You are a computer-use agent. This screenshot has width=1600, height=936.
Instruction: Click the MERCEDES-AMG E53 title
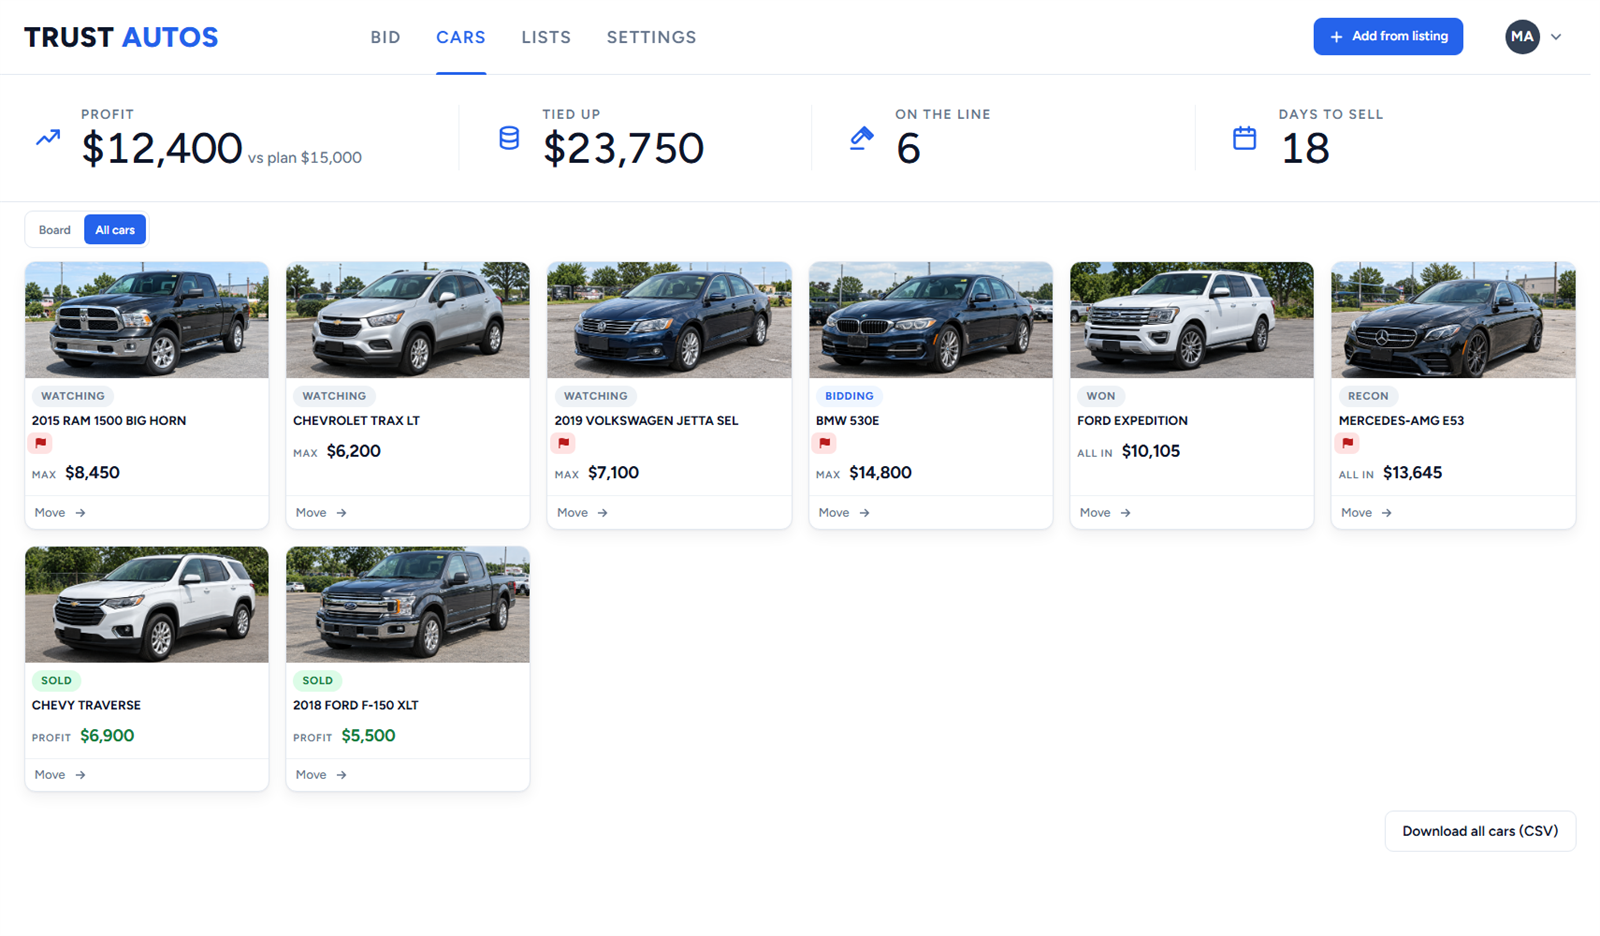(x=1401, y=421)
